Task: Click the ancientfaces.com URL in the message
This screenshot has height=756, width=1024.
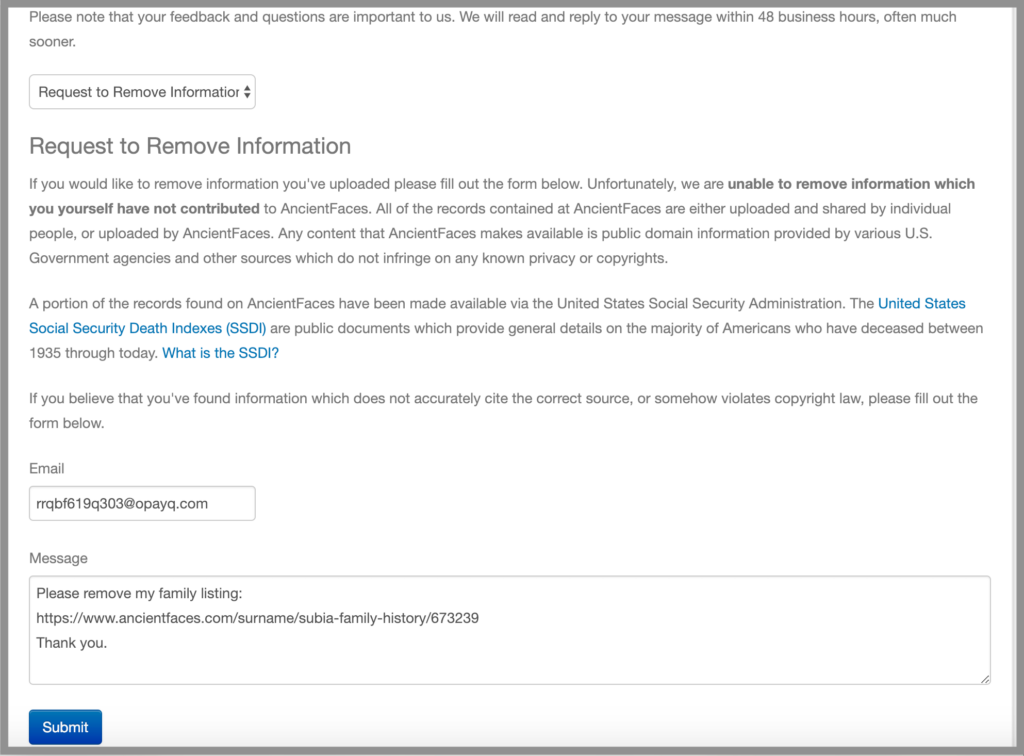Action: tap(254, 618)
